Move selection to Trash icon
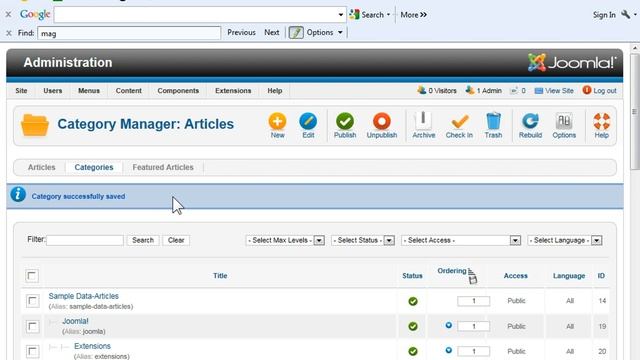The width and height of the screenshot is (640, 360). click(493, 121)
